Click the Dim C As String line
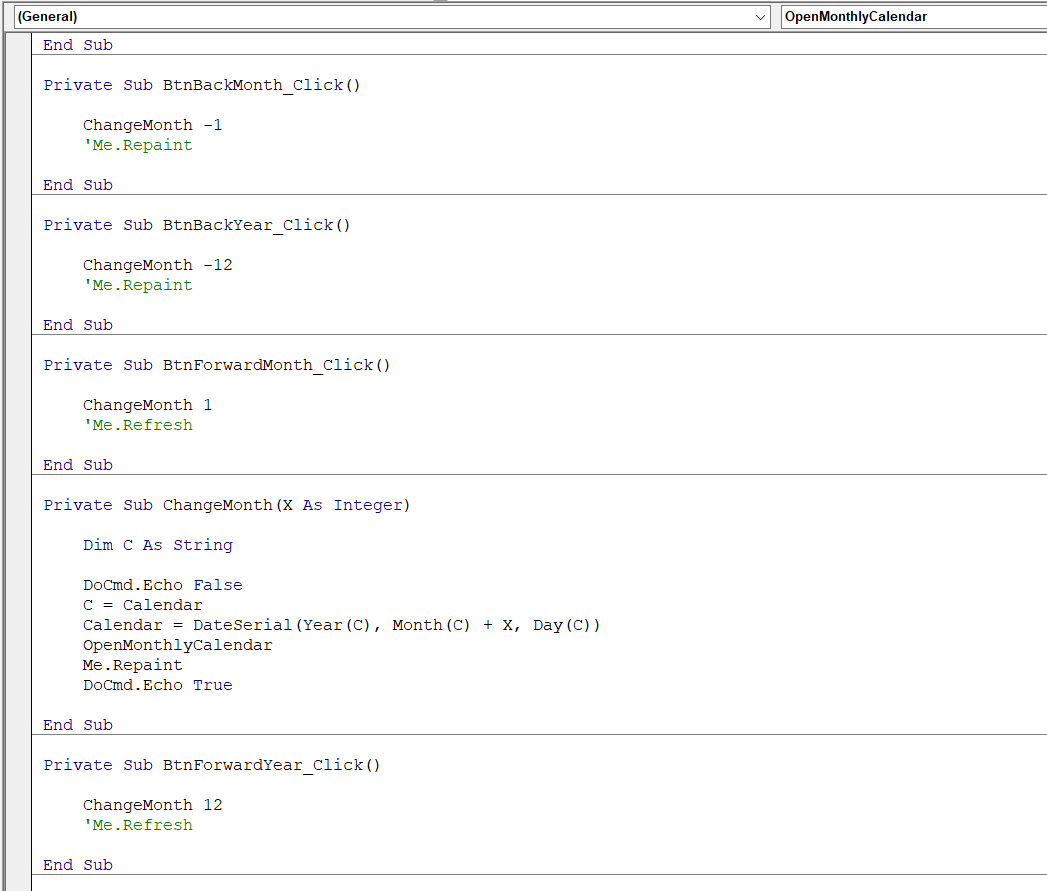Image resolution: width=1047 pixels, height=891 pixels. [x=157, y=545]
